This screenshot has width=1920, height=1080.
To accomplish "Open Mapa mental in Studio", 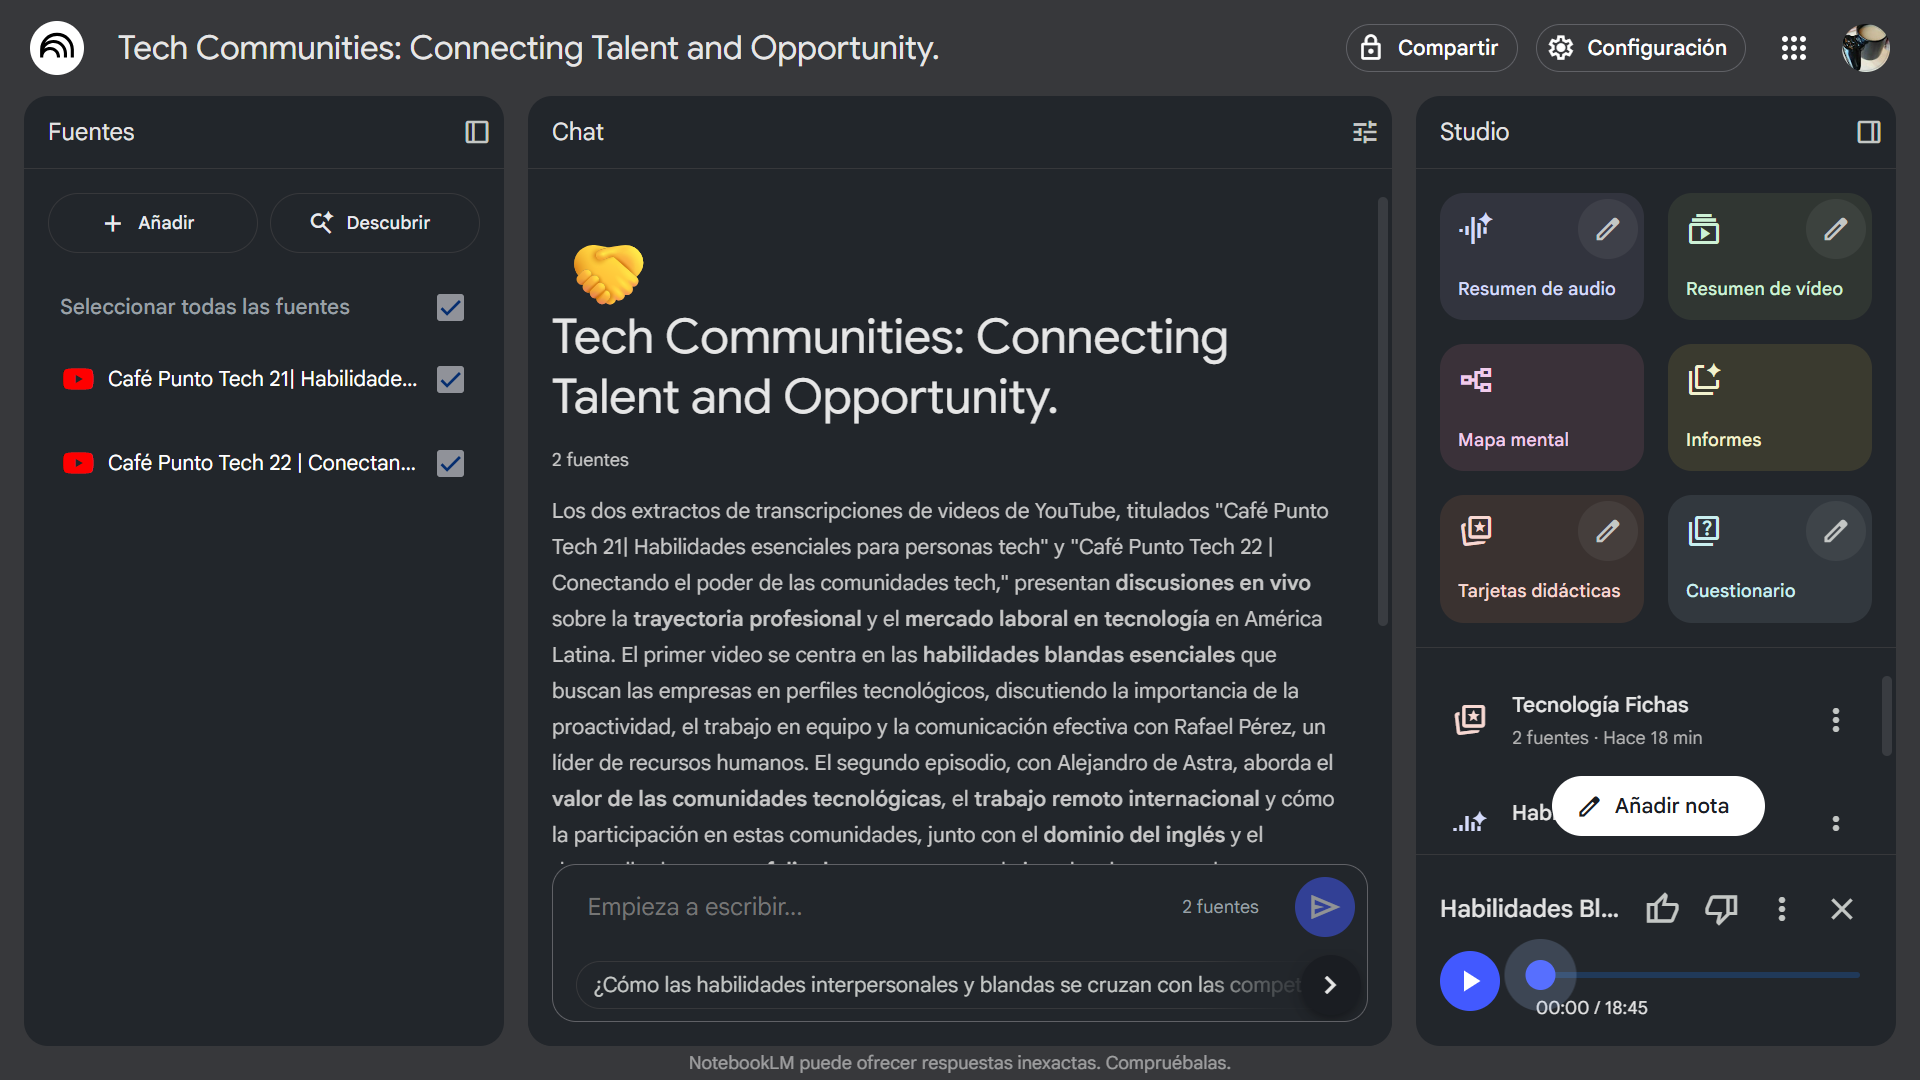I will (x=1541, y=407).
